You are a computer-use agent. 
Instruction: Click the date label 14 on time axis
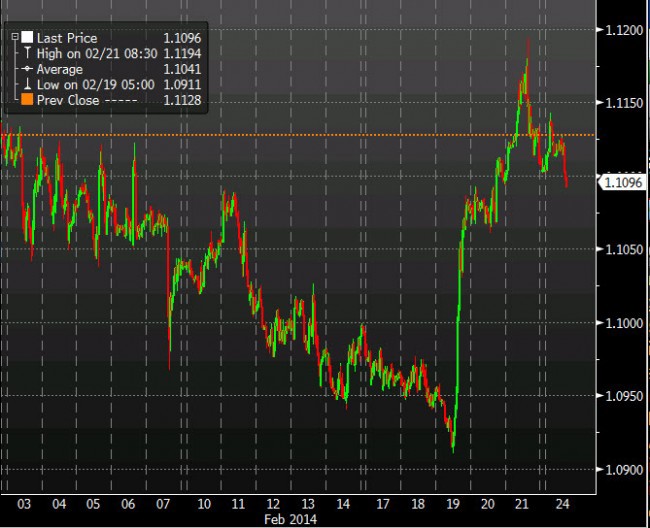pyautogui.click(x=343, y=504)
